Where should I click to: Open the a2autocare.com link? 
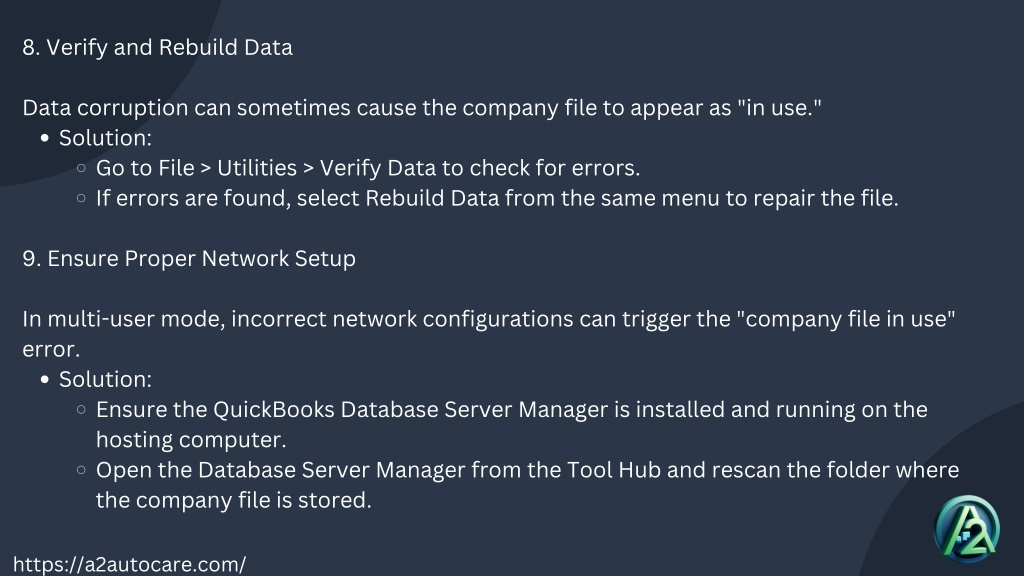tap(129, 564)
